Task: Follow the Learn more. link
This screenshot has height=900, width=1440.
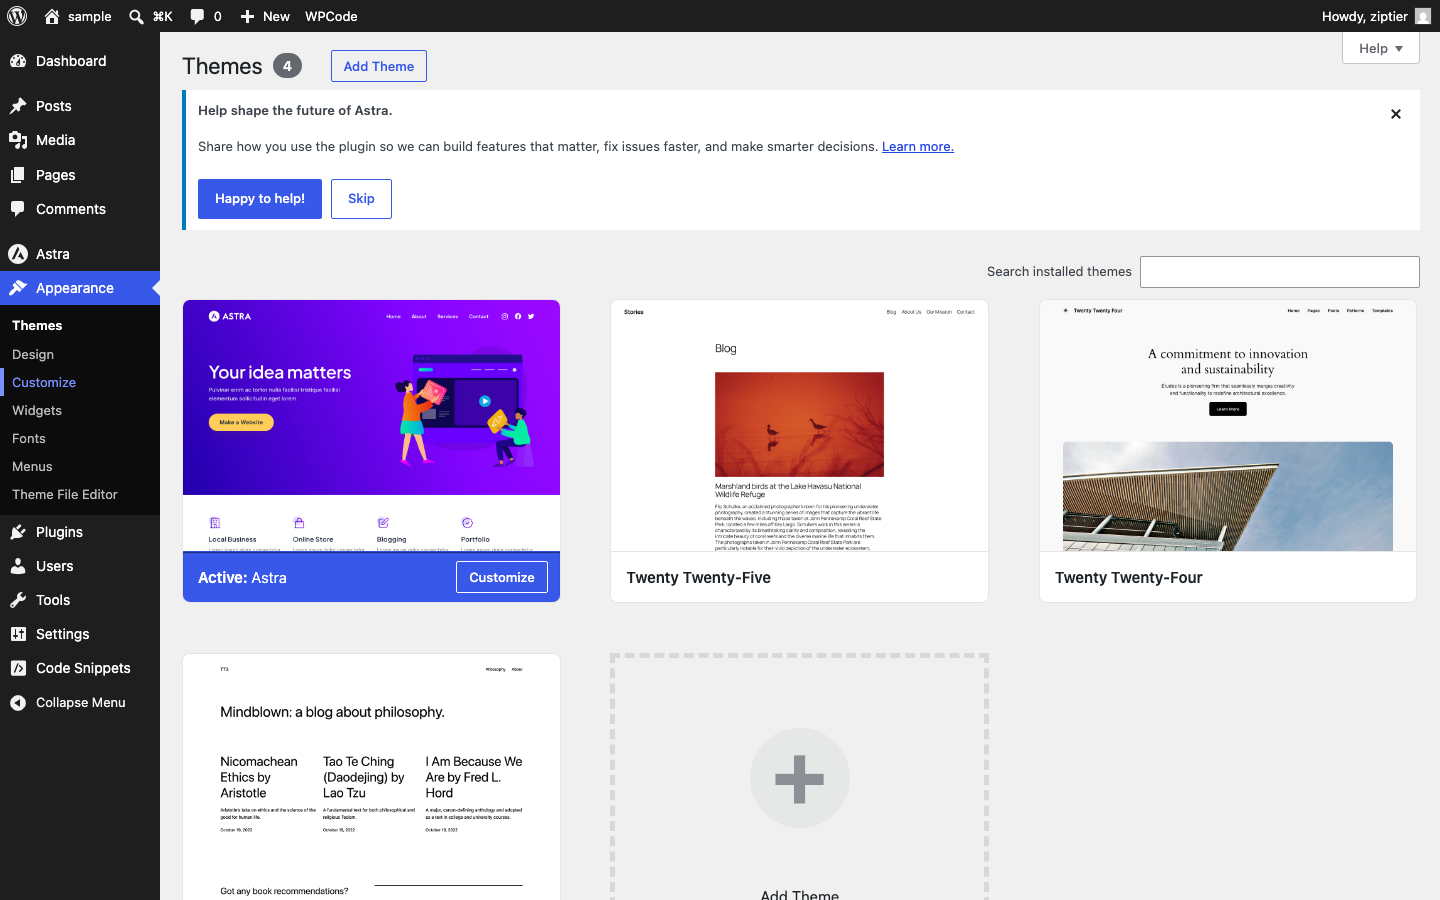Action: coord(918,146)
